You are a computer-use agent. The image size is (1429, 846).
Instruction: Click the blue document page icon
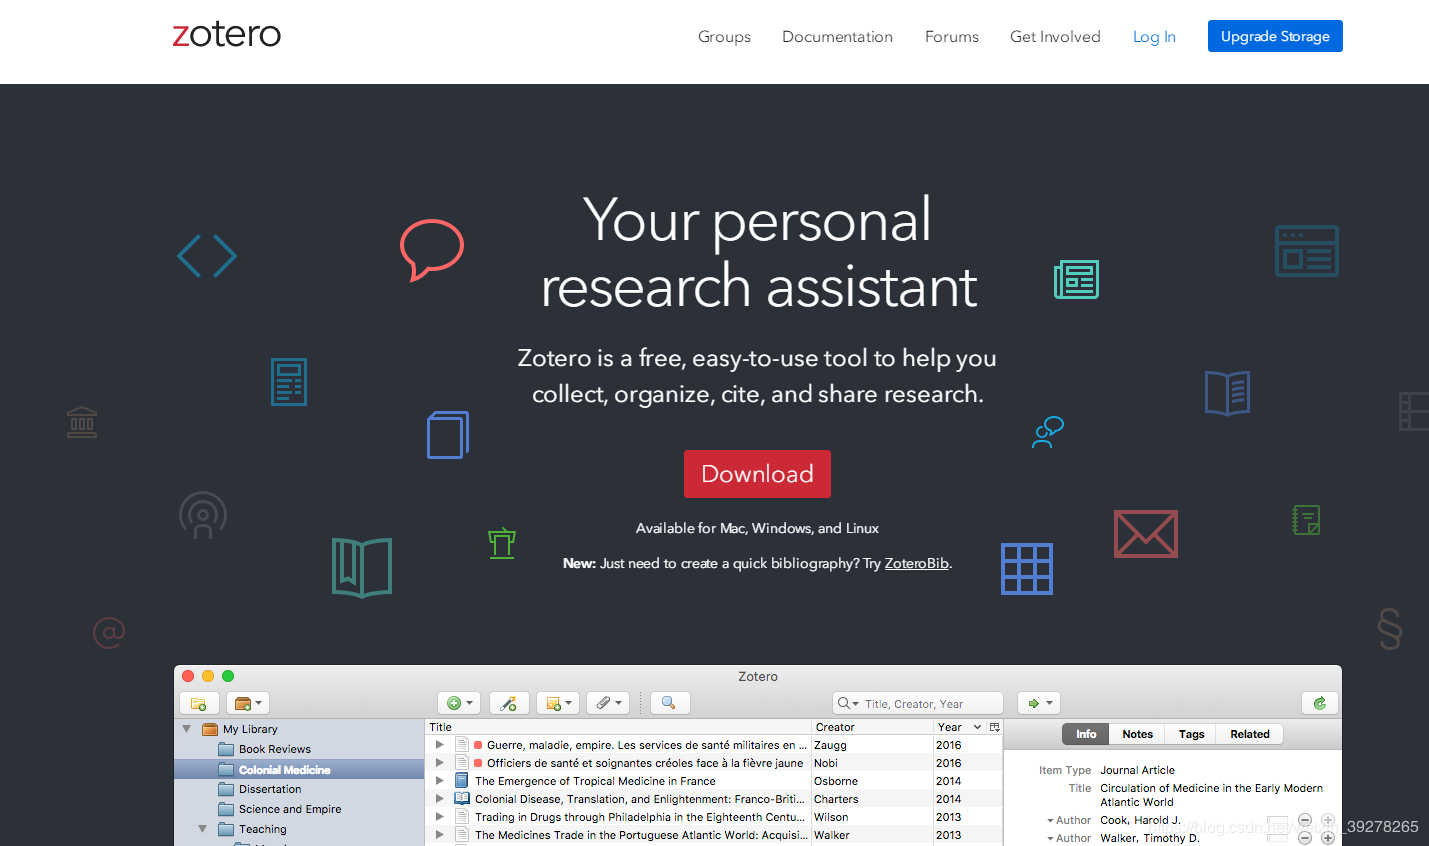pyautogui.click(x=289, y=382)
